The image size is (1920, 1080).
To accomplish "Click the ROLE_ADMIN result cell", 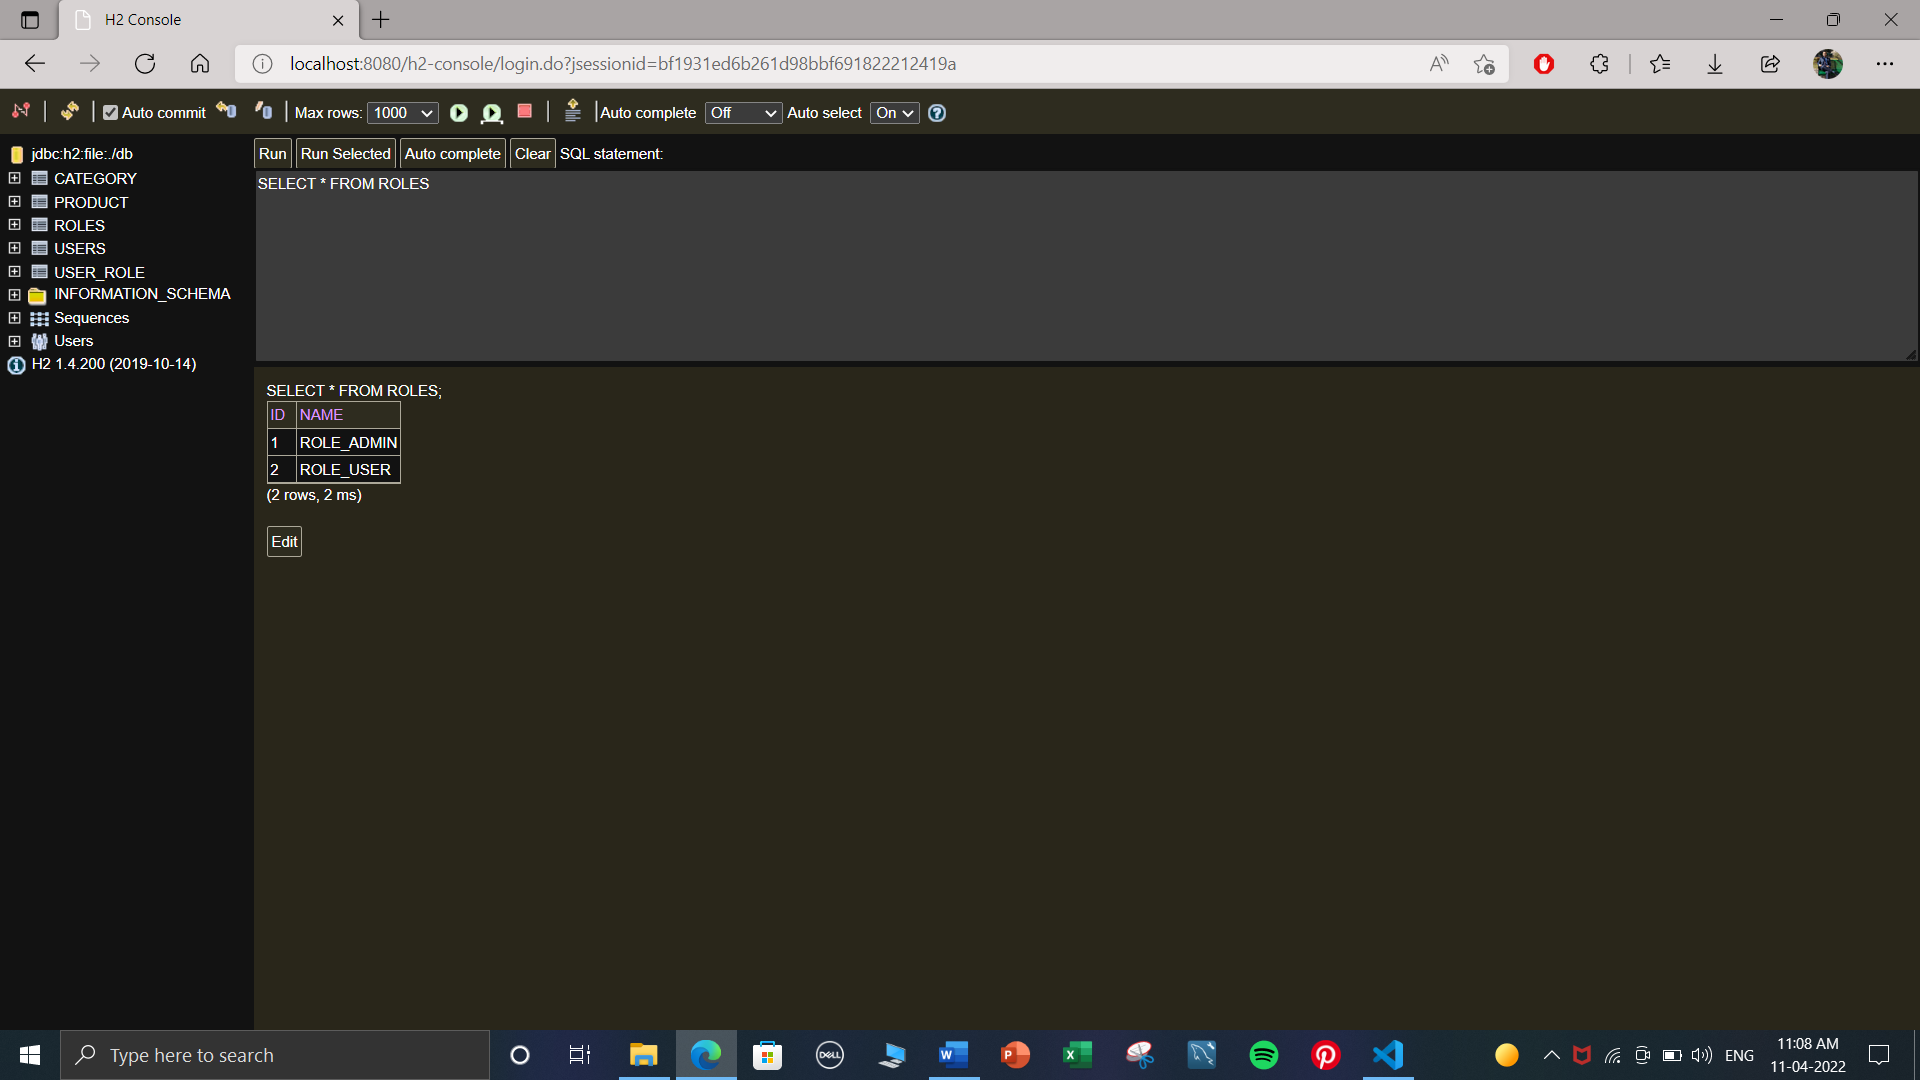I will tap(348, 443).
